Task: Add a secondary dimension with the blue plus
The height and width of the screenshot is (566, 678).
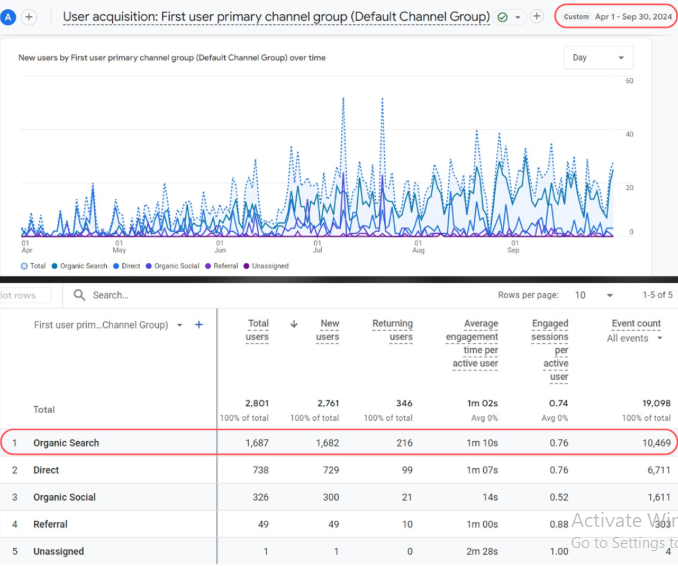Action: [199, 325]
